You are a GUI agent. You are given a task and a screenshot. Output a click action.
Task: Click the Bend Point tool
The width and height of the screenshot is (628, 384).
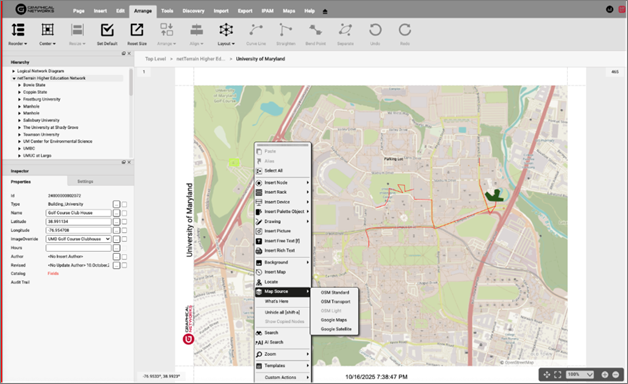click(315, 34)
